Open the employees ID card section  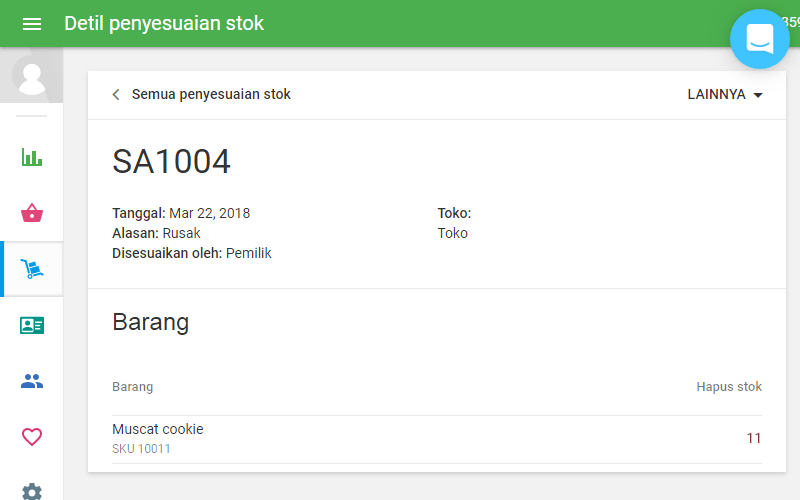[32, 325]
